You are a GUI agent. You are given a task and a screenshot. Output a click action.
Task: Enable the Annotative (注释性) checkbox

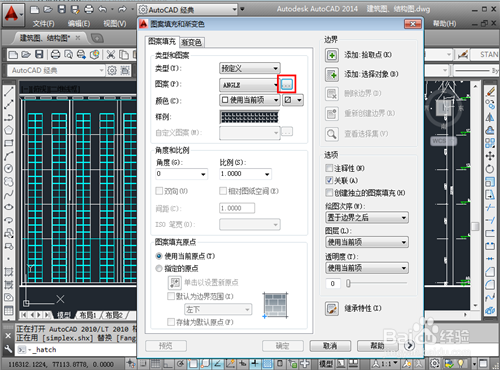[329, 168]
